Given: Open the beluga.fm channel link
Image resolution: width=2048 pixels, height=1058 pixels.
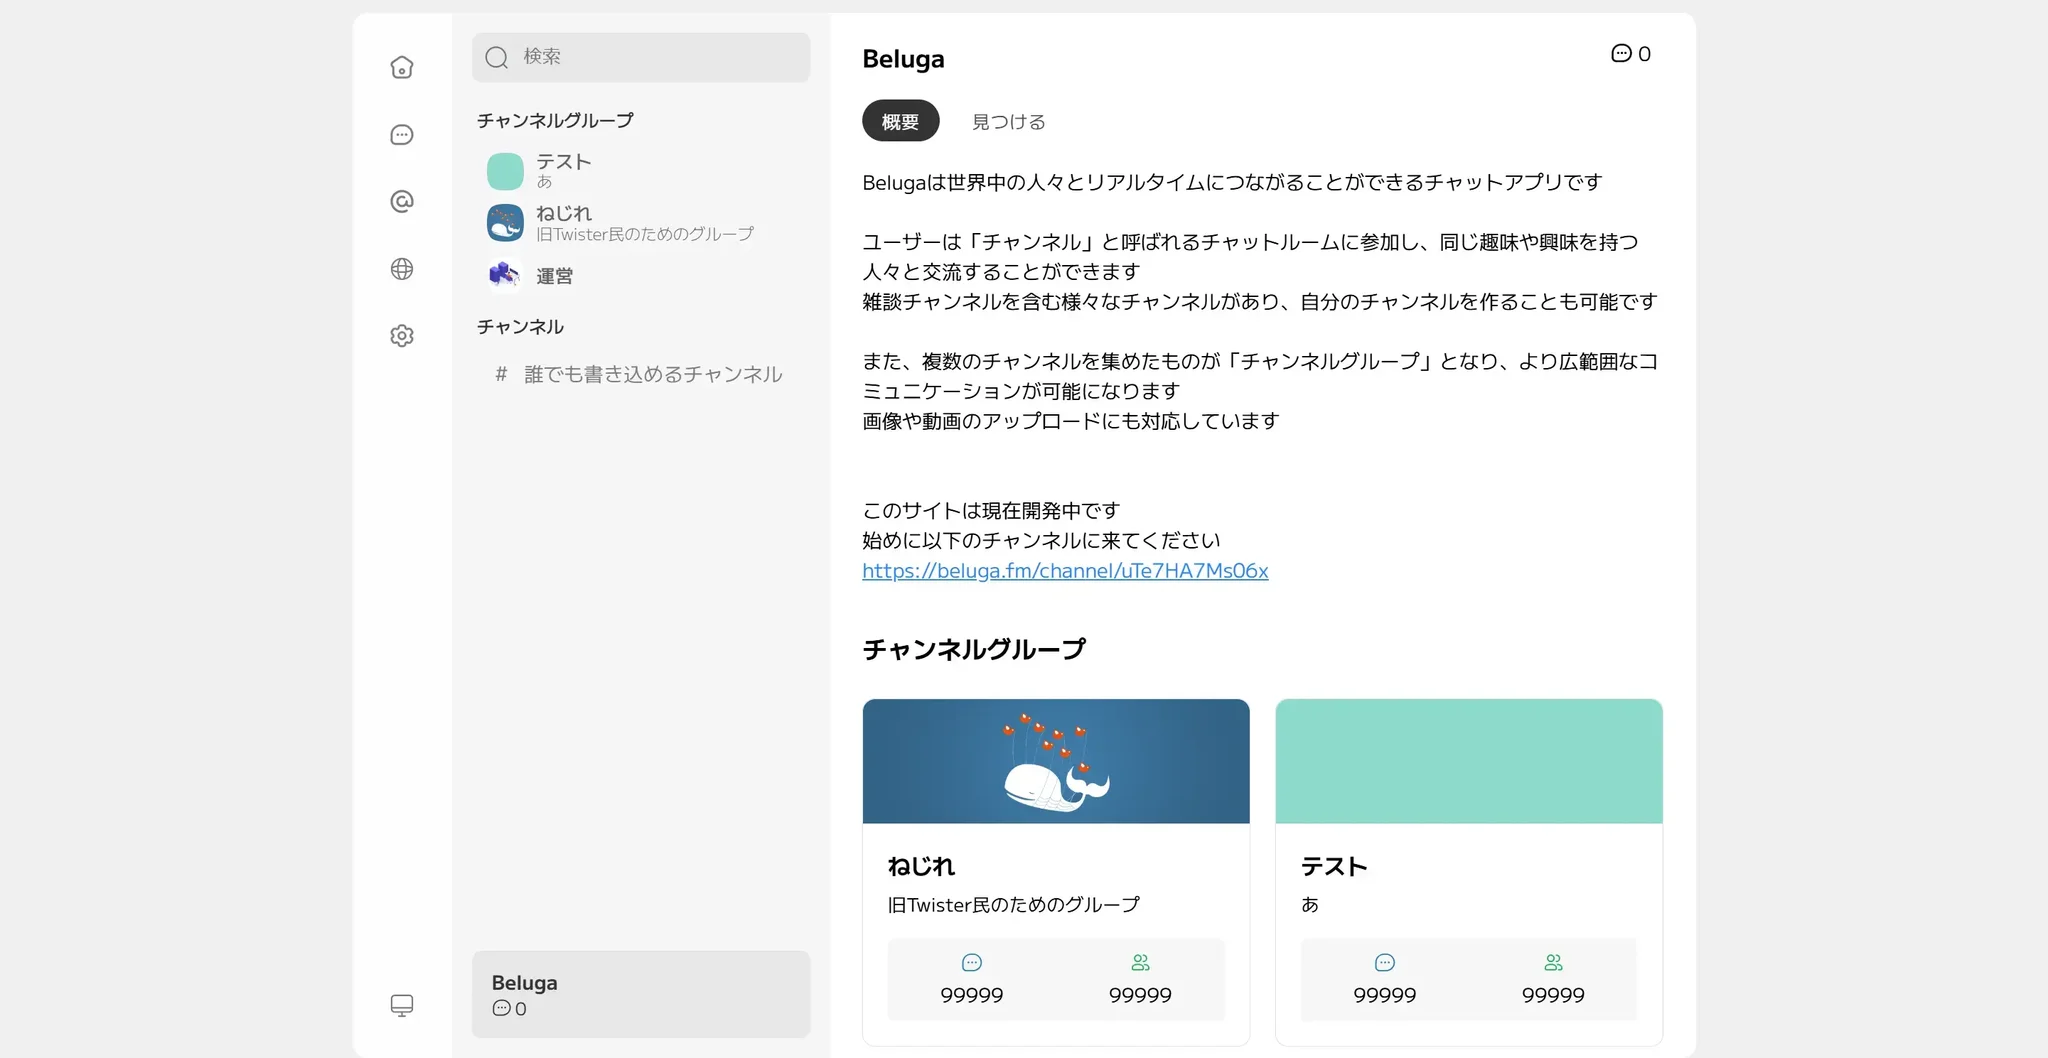Looking at the screenshot, I should tap(1065, 571).
